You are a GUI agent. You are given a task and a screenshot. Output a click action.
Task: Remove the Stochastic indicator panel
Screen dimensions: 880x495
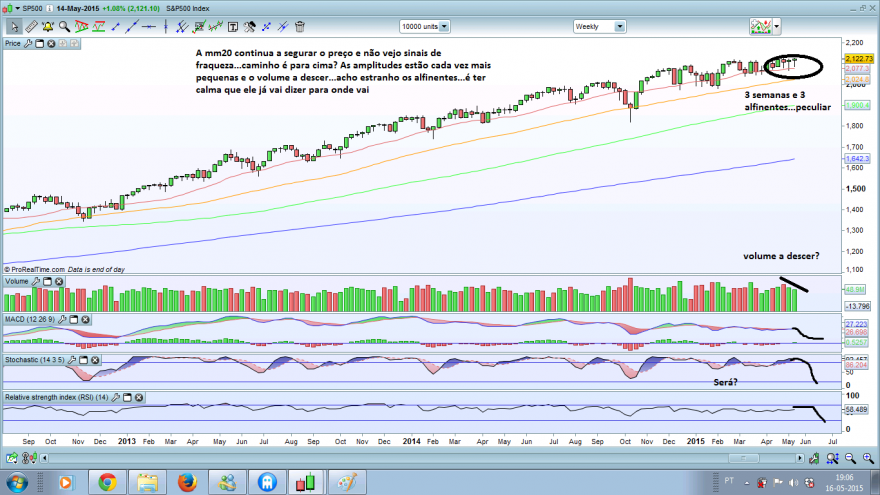click(x=95, y=360)
